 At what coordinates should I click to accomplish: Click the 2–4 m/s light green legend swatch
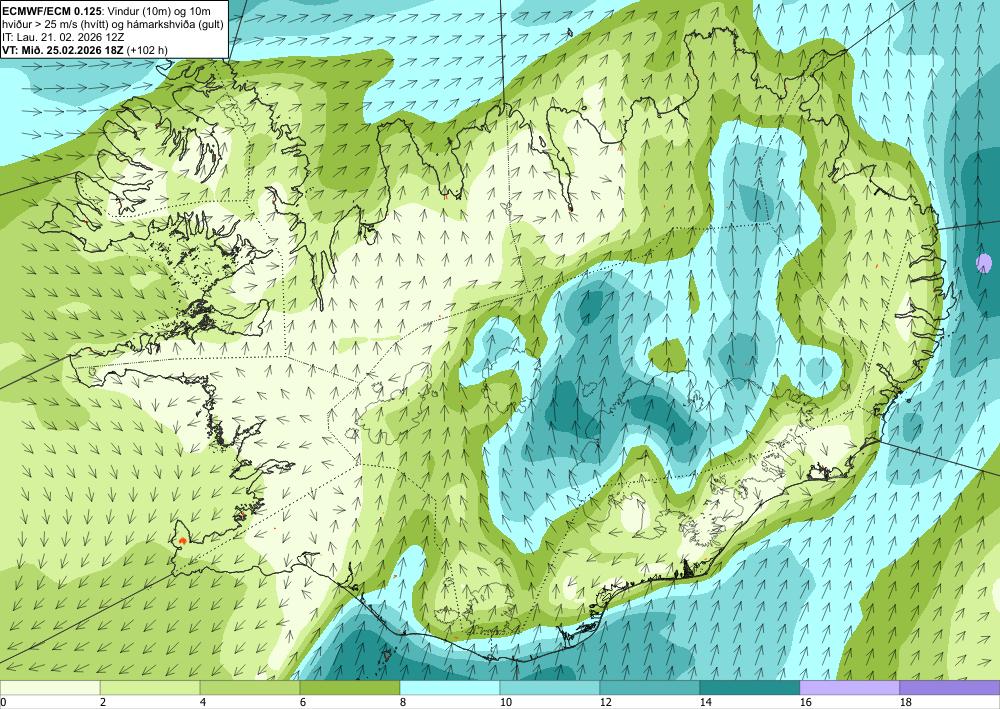click(150, 687)
